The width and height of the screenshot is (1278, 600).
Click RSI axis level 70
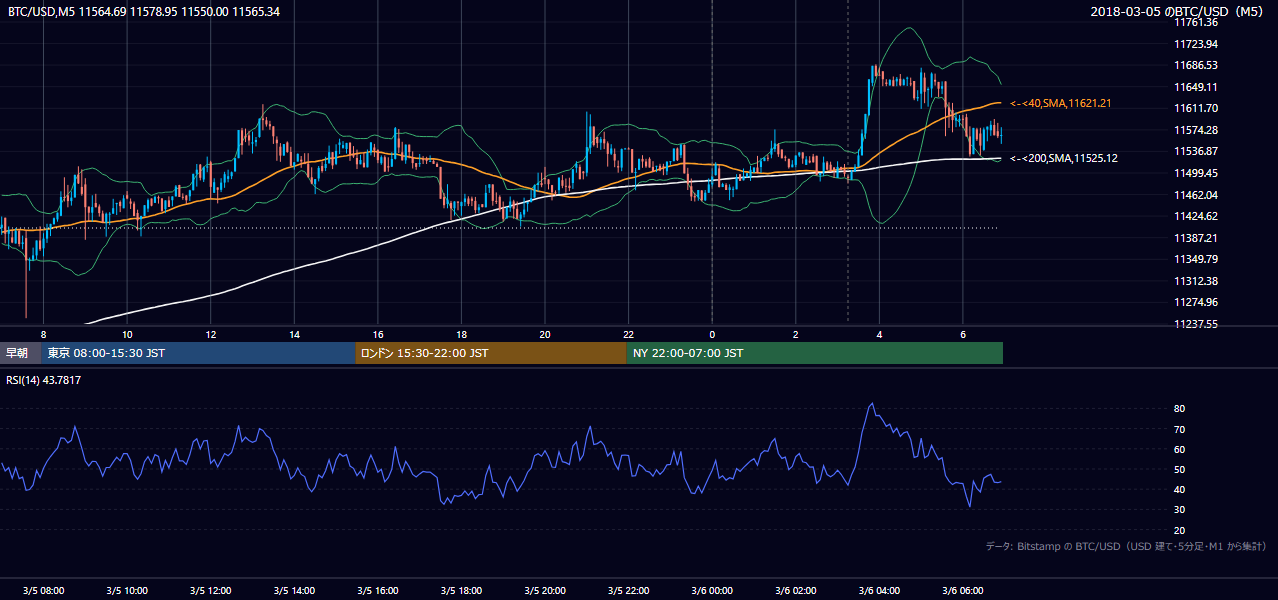click(1180, 429)
